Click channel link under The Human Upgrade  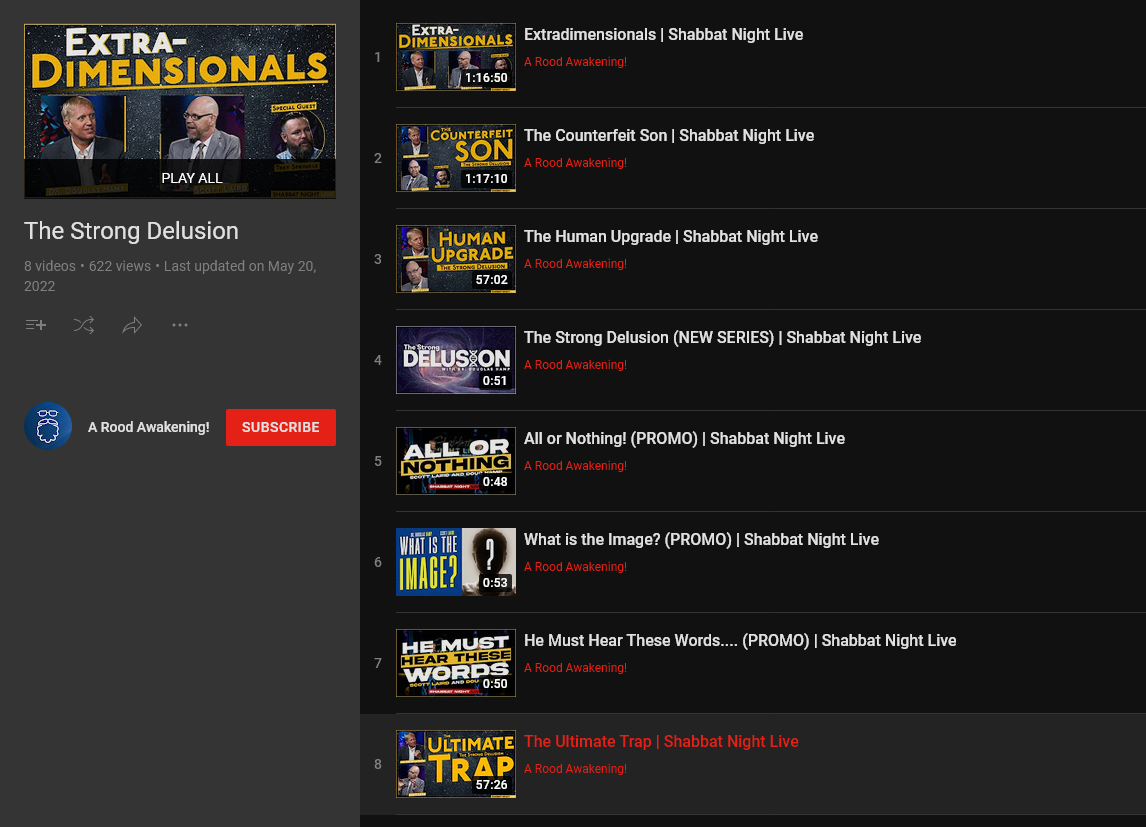pyautogui.click(x=575, y=264)
